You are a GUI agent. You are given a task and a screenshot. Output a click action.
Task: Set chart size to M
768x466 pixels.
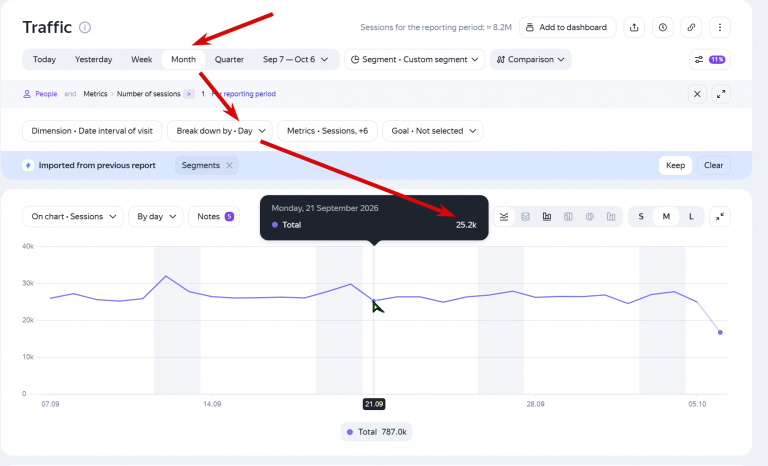pyautogui.click(x=666, y=217)
